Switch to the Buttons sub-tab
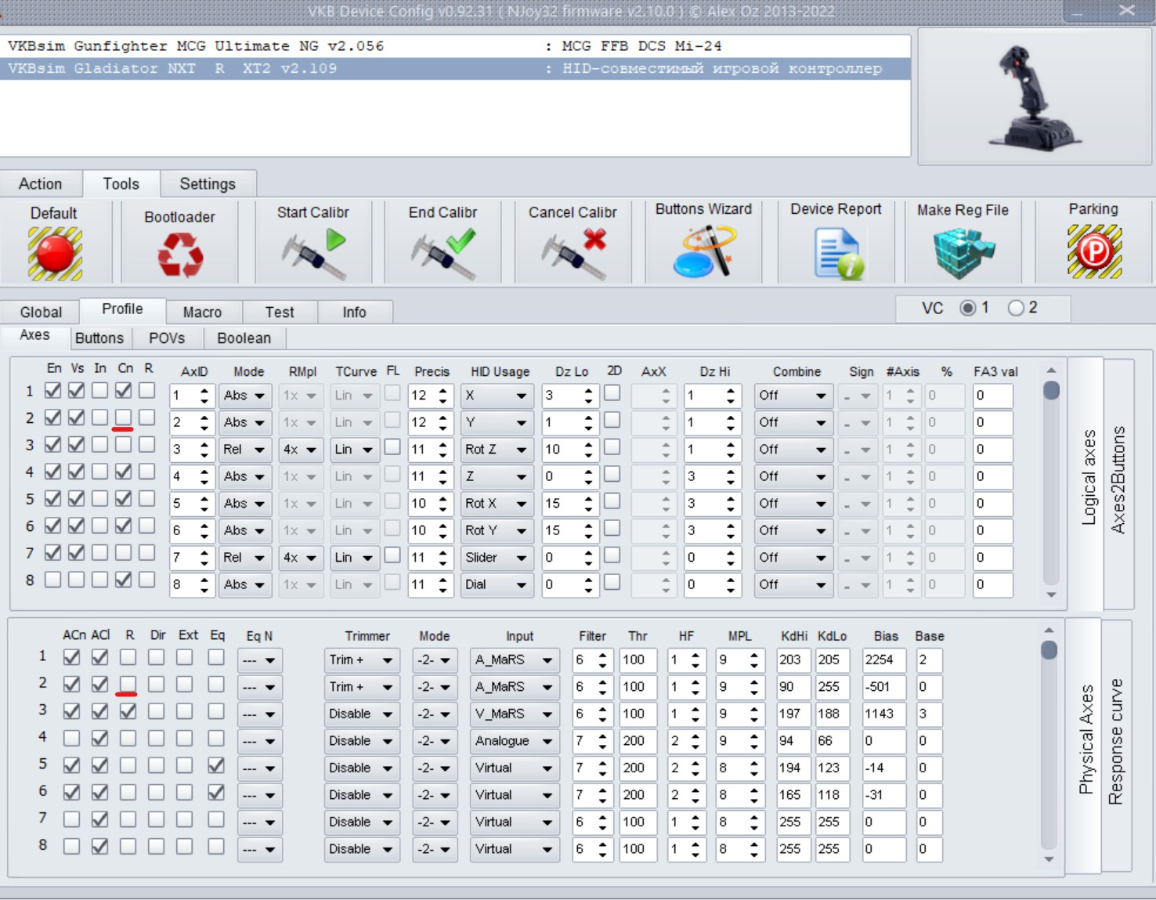This screenshot has height=900, width=1156. point(100,338)
